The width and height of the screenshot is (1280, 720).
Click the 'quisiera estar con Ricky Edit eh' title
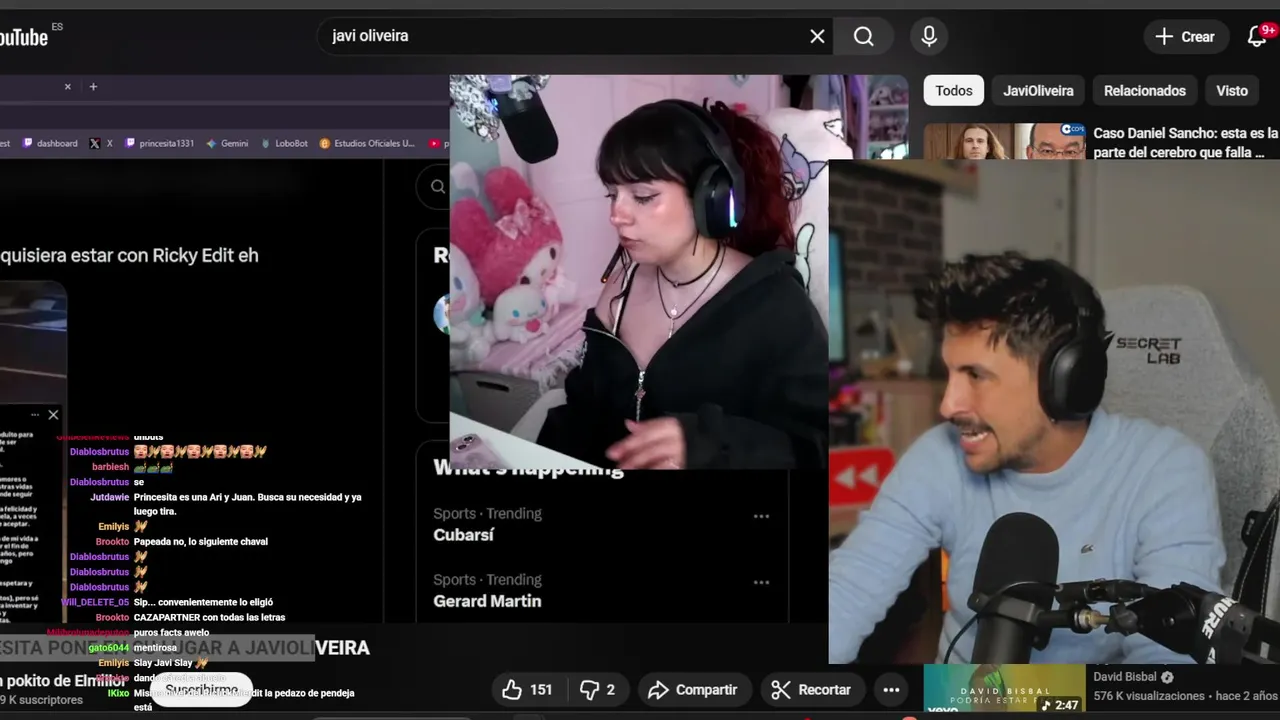pyautogui.click(x=129, y=255)
